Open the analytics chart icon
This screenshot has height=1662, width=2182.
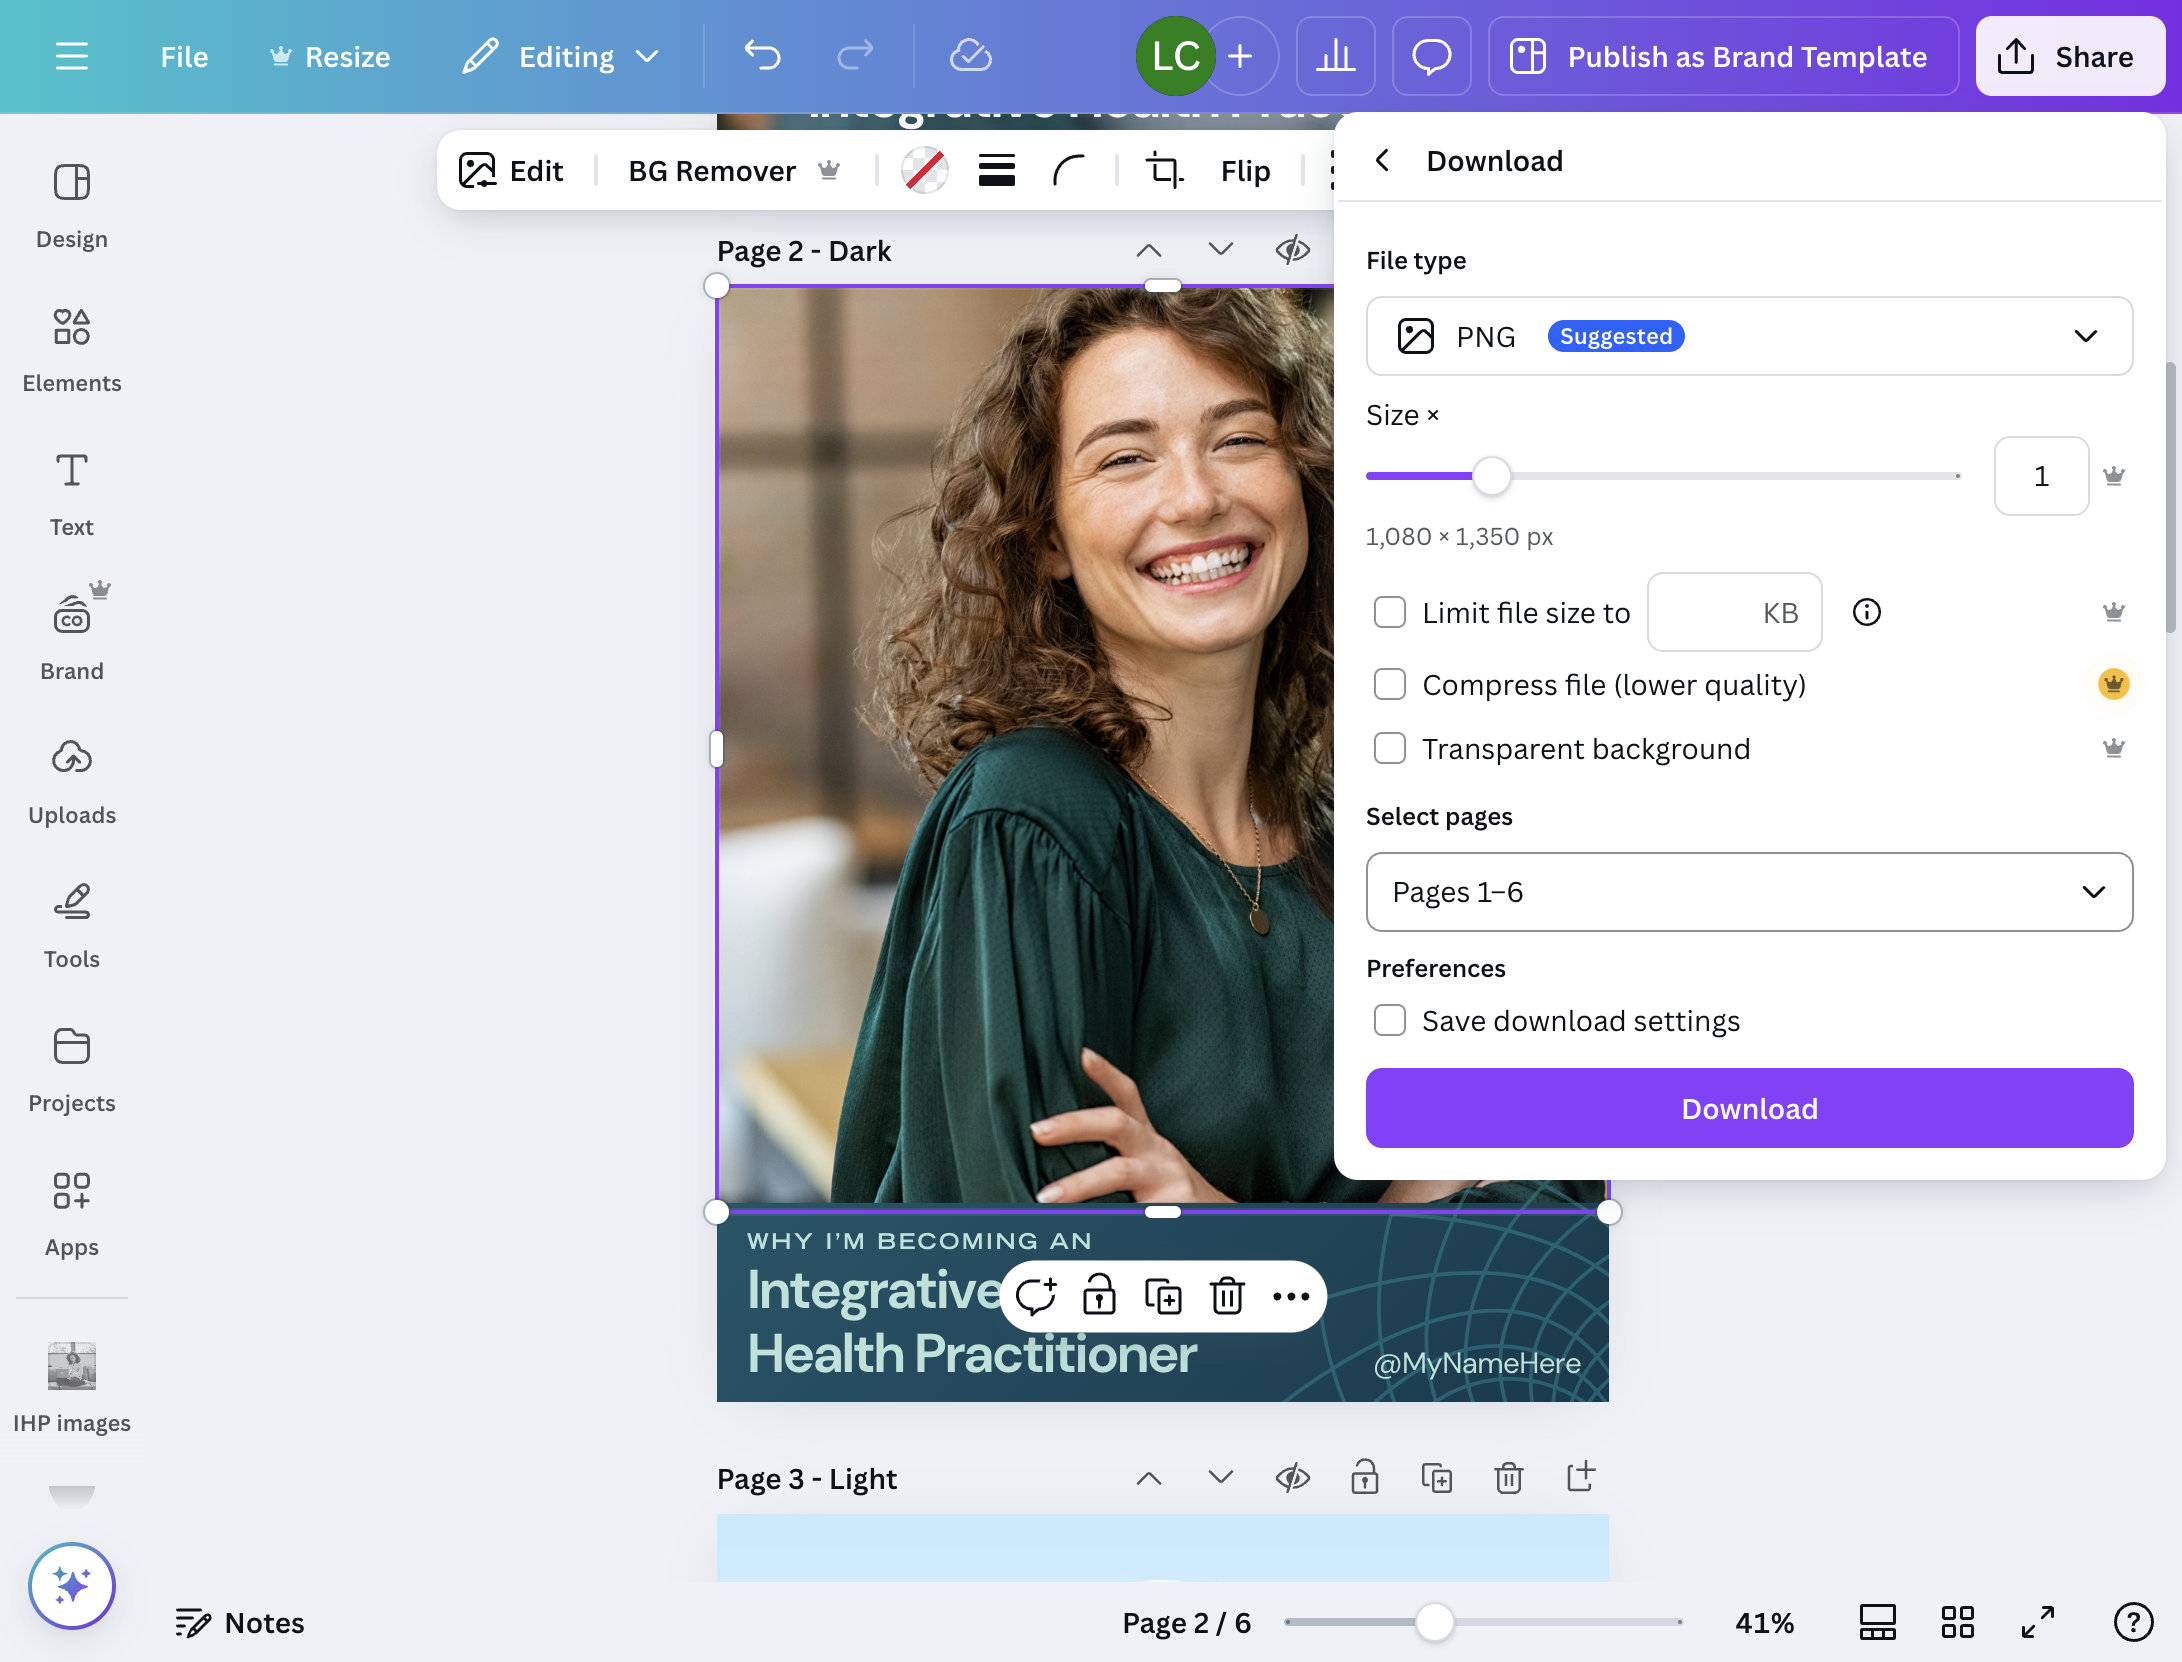(1335, 56)
